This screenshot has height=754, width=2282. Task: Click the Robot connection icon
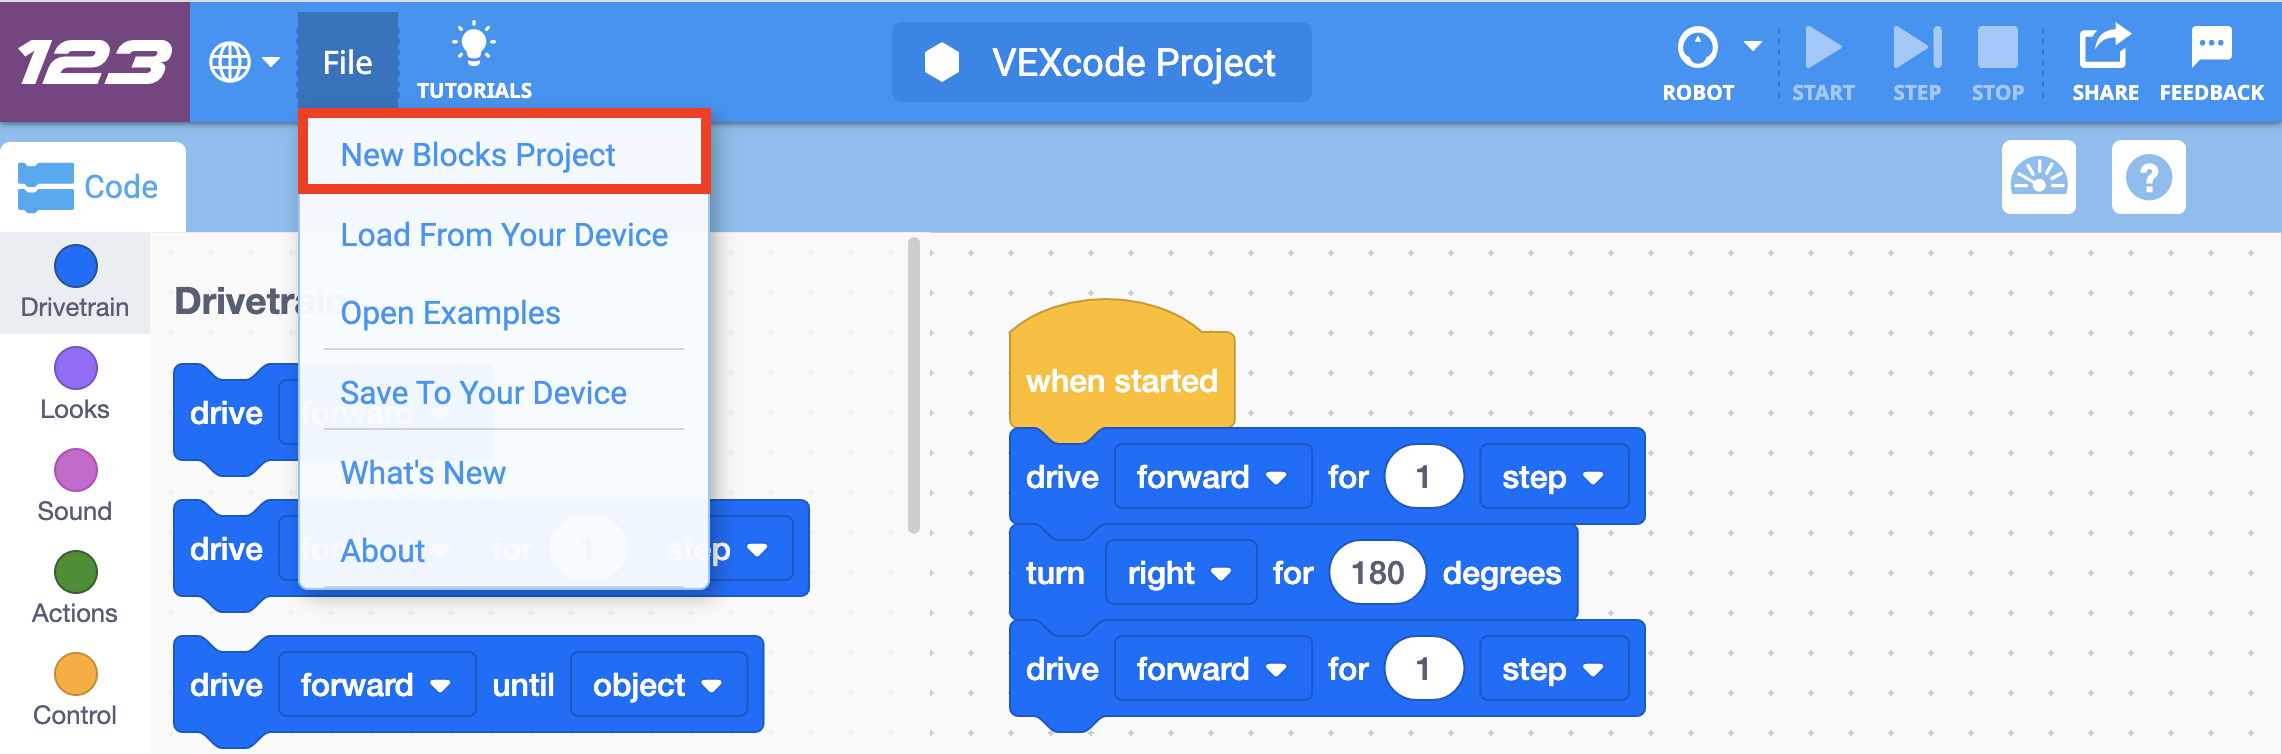(x=1697, y=47)
